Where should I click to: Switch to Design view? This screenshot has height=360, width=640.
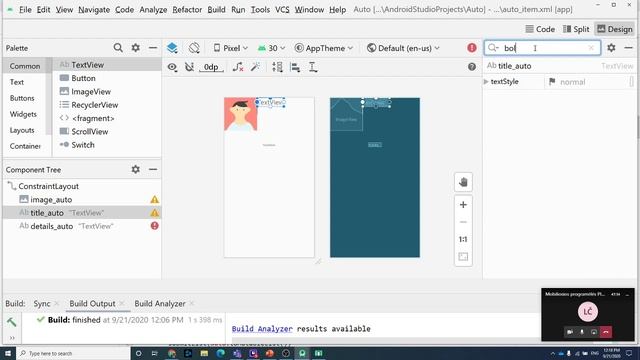point(615,29)
